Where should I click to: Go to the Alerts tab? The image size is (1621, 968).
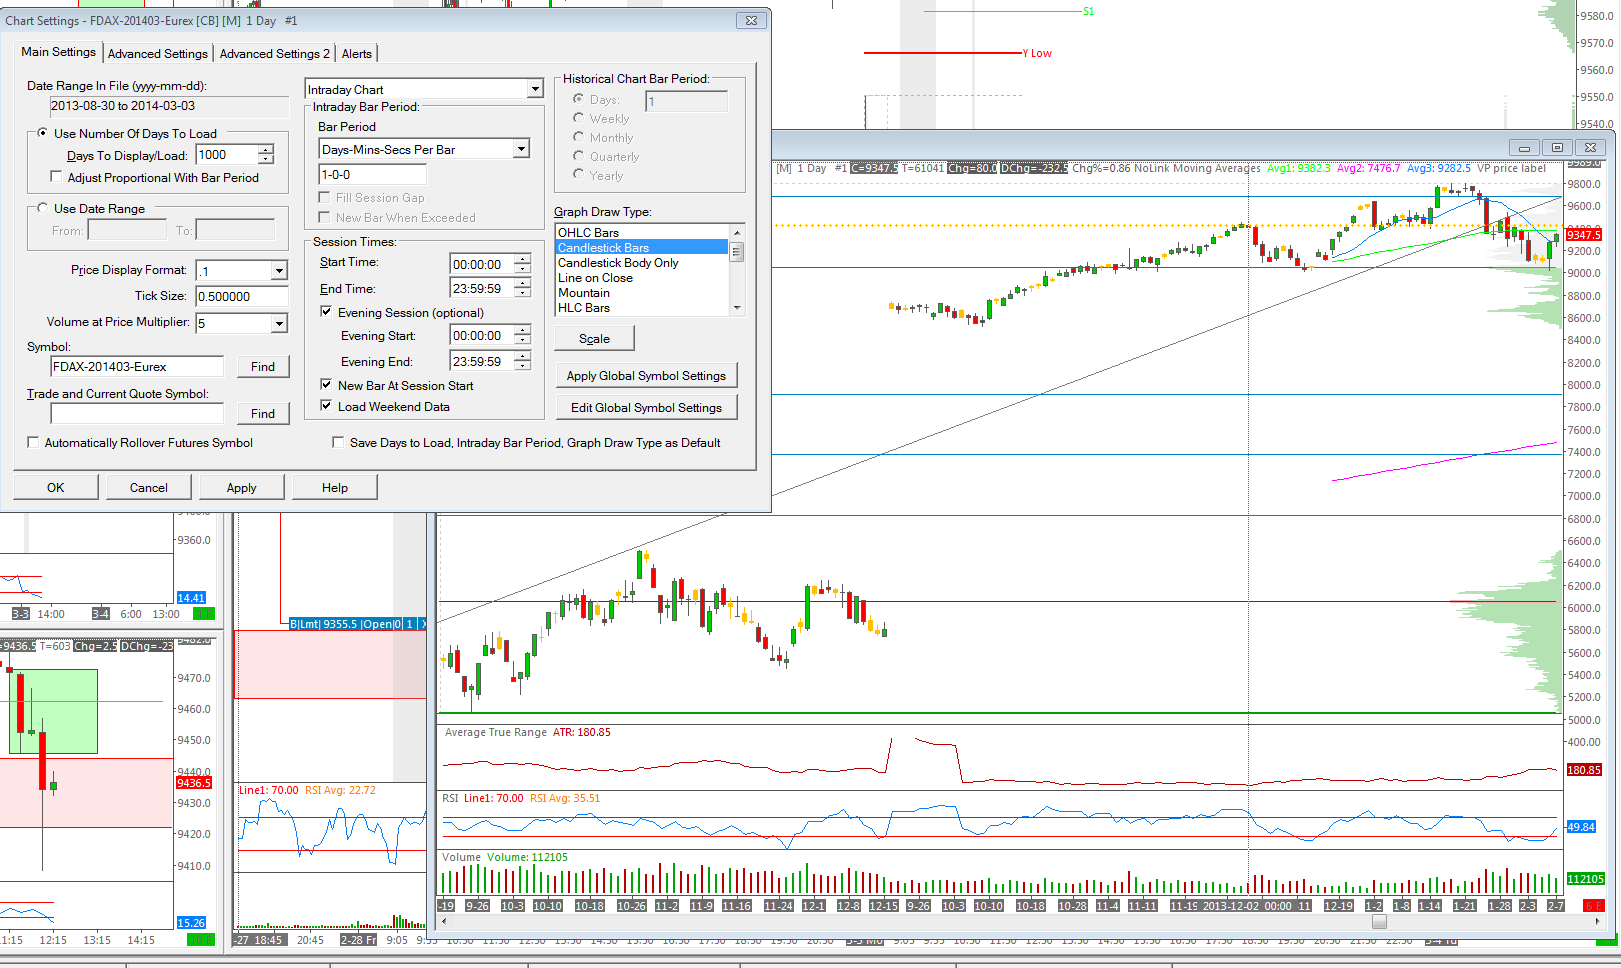tap(357, 54)
